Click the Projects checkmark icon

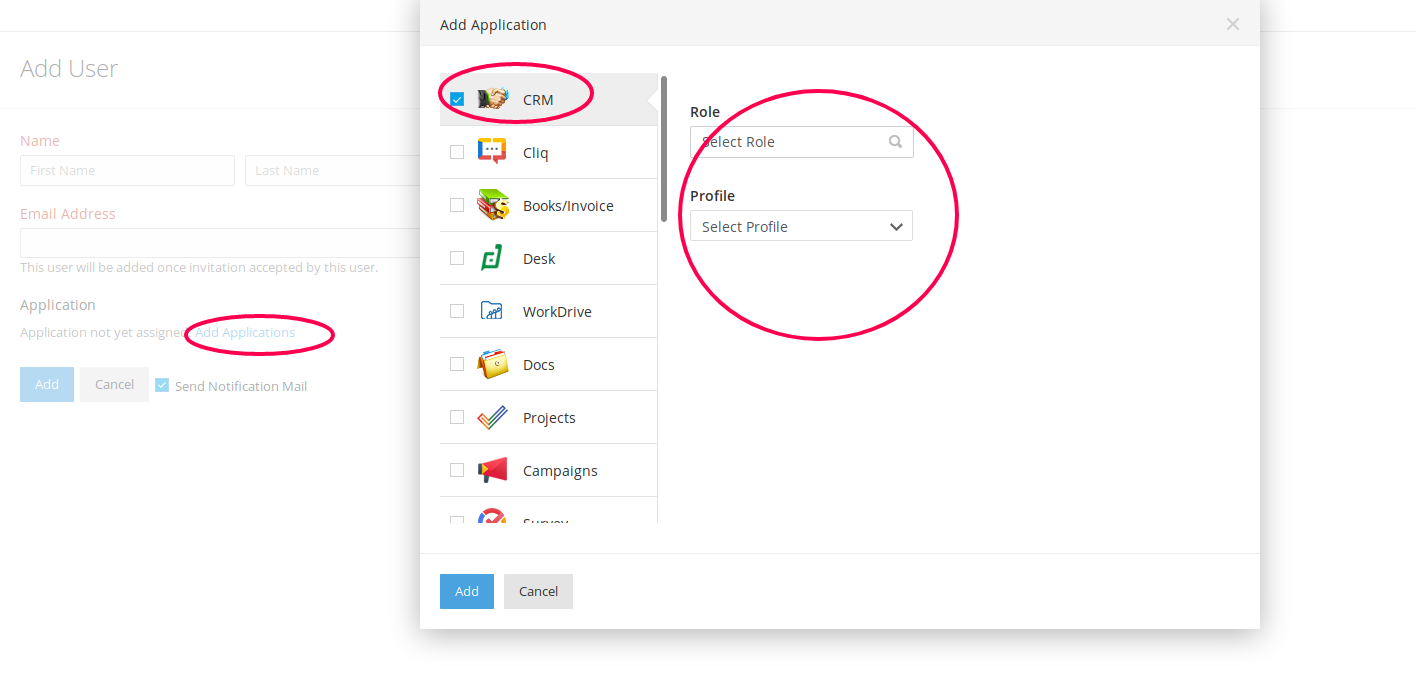[492, 417]
